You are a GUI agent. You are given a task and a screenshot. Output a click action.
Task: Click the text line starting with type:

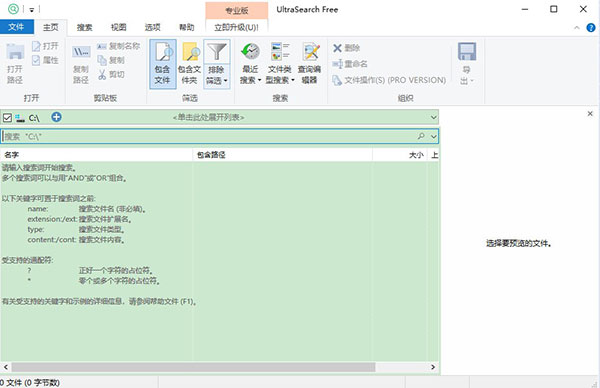point(76,230)
